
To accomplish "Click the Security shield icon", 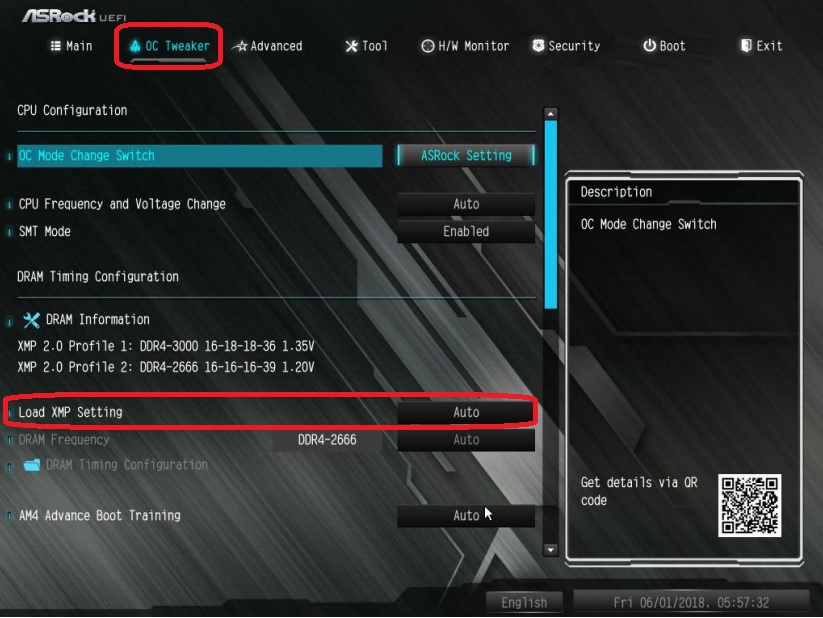I will 538,46.
